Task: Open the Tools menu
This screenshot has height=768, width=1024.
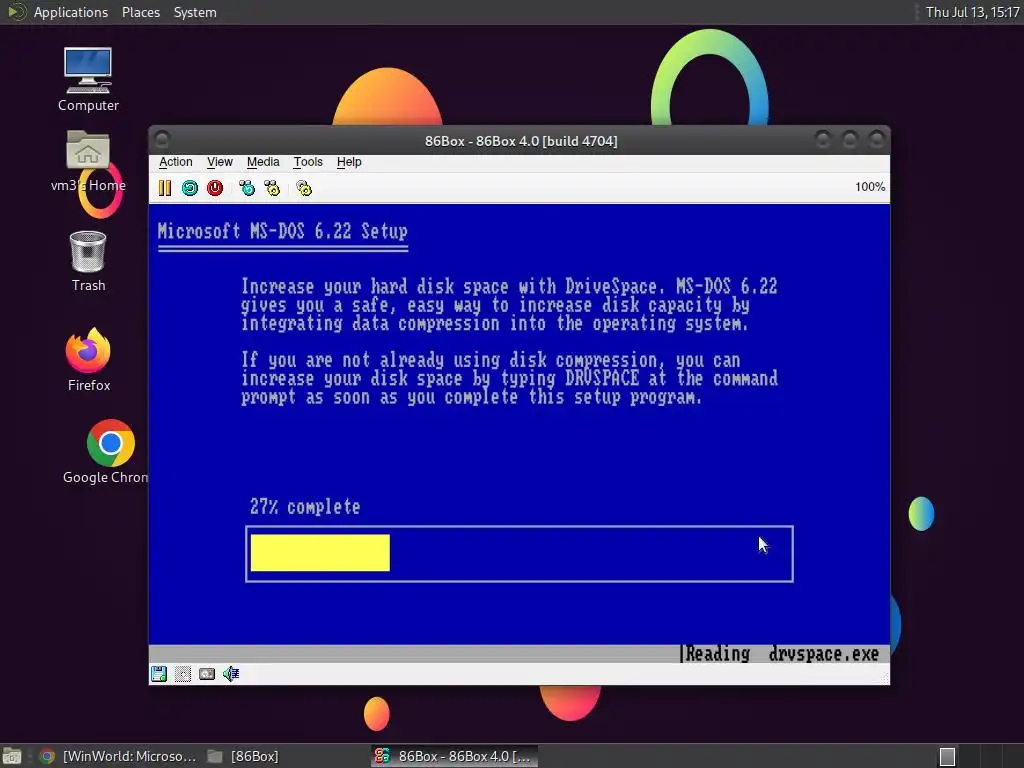Action: 308,162
